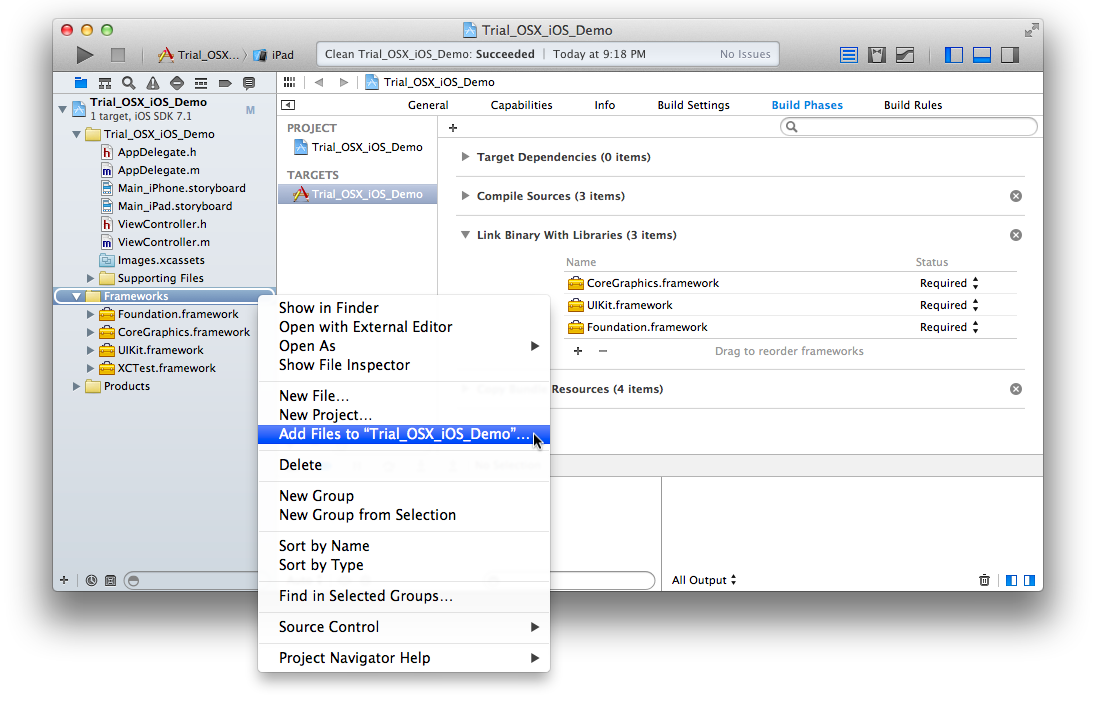Remove selected framework with minus button
1104x711 pixels.
tap(603, 351)
